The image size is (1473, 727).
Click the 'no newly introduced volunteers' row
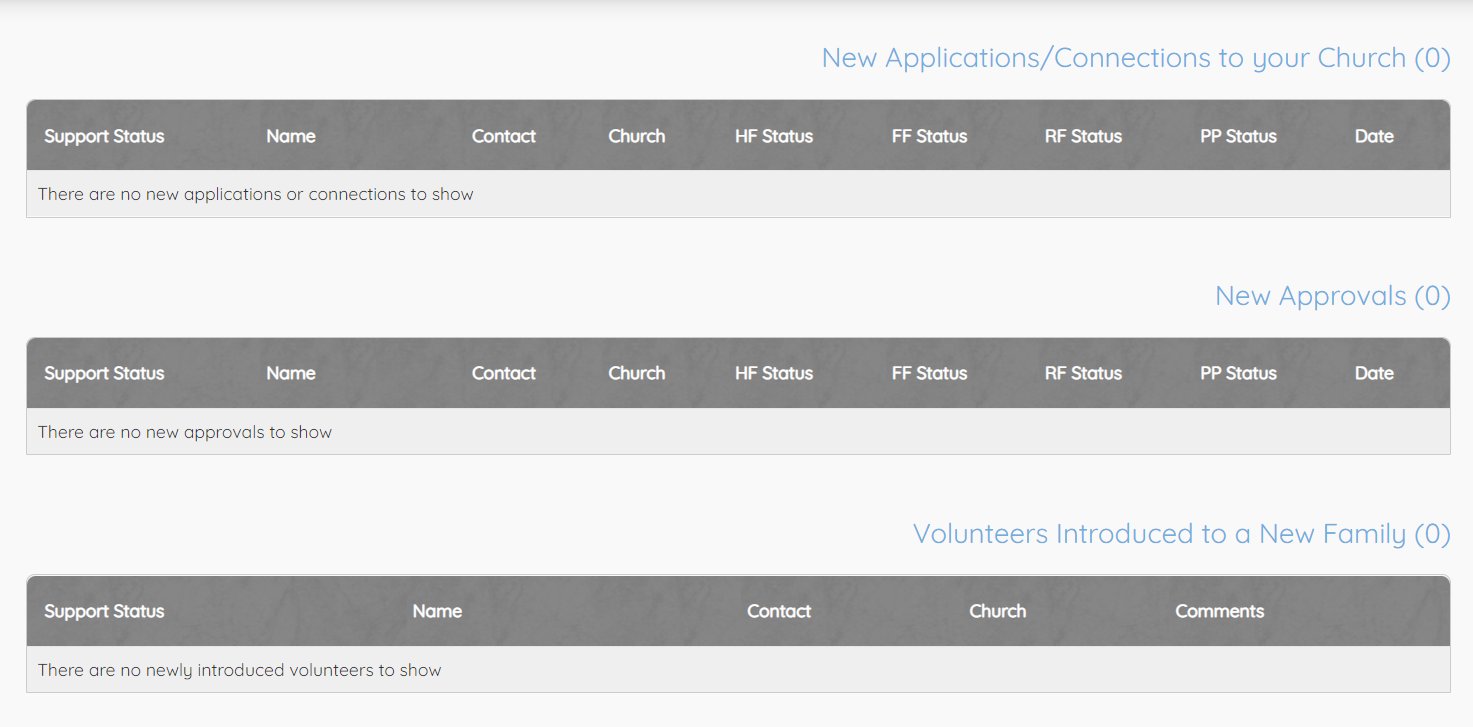(x=240, y=670)
